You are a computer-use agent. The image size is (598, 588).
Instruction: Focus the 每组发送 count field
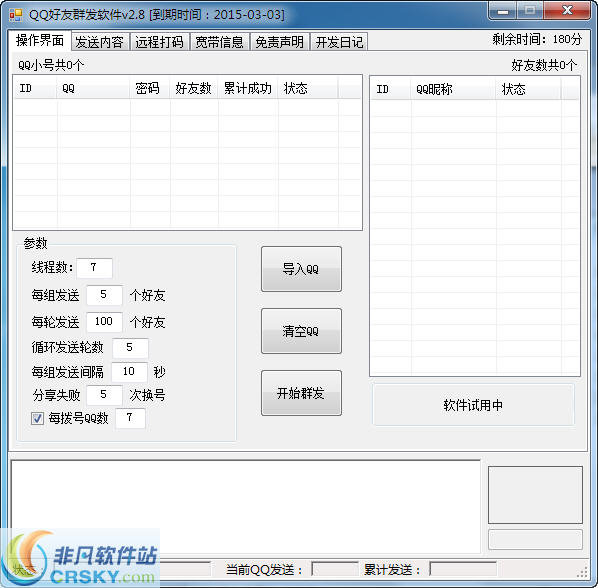tap(104, 295)
